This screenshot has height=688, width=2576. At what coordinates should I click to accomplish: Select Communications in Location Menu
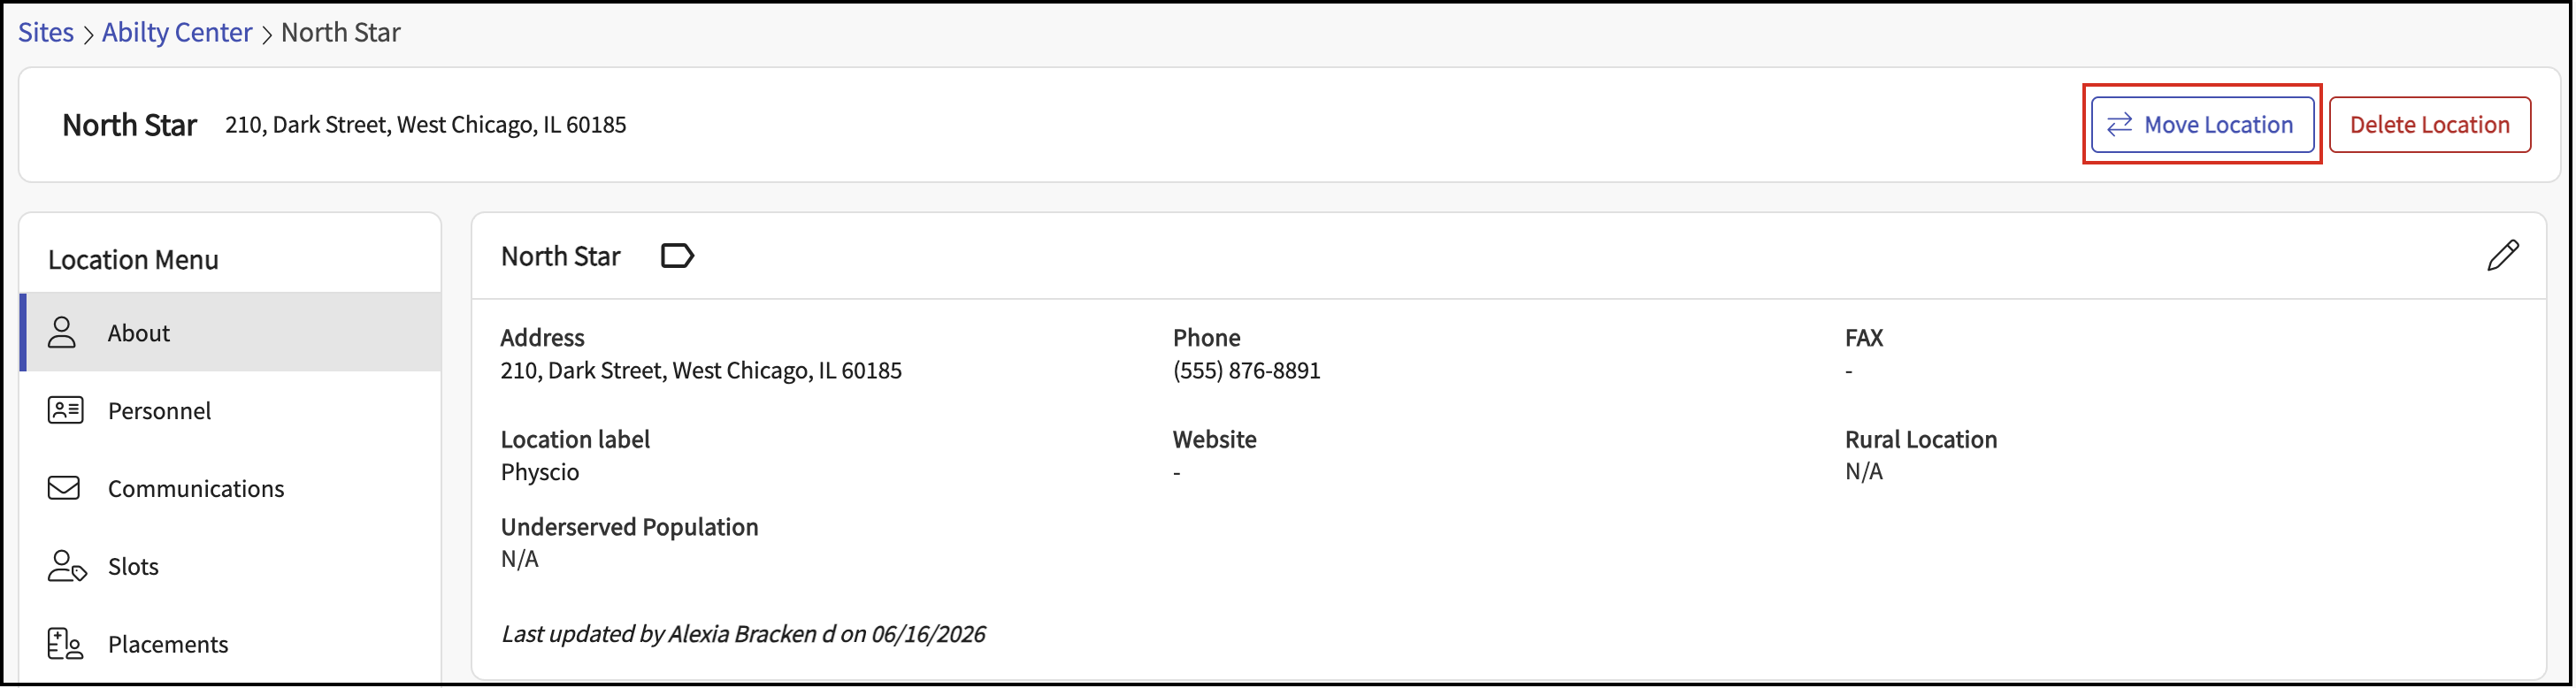[231, 488]
